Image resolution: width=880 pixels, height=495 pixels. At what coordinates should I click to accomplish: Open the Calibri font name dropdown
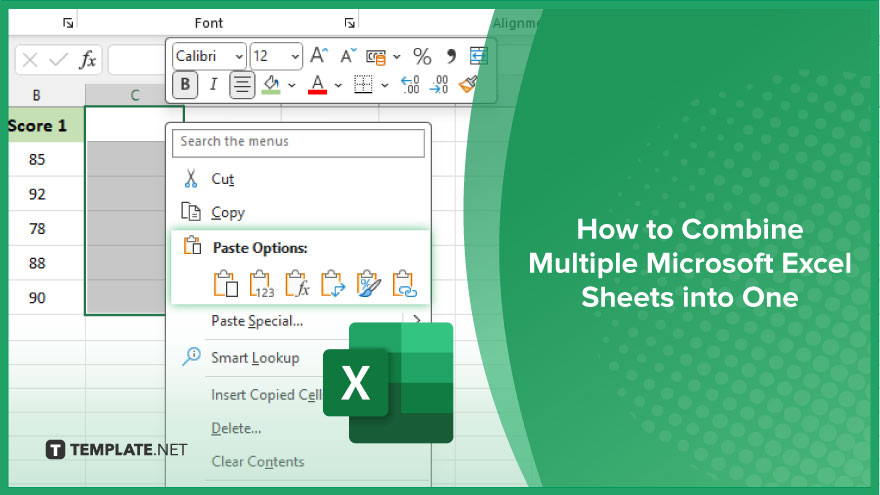(239, 56)
